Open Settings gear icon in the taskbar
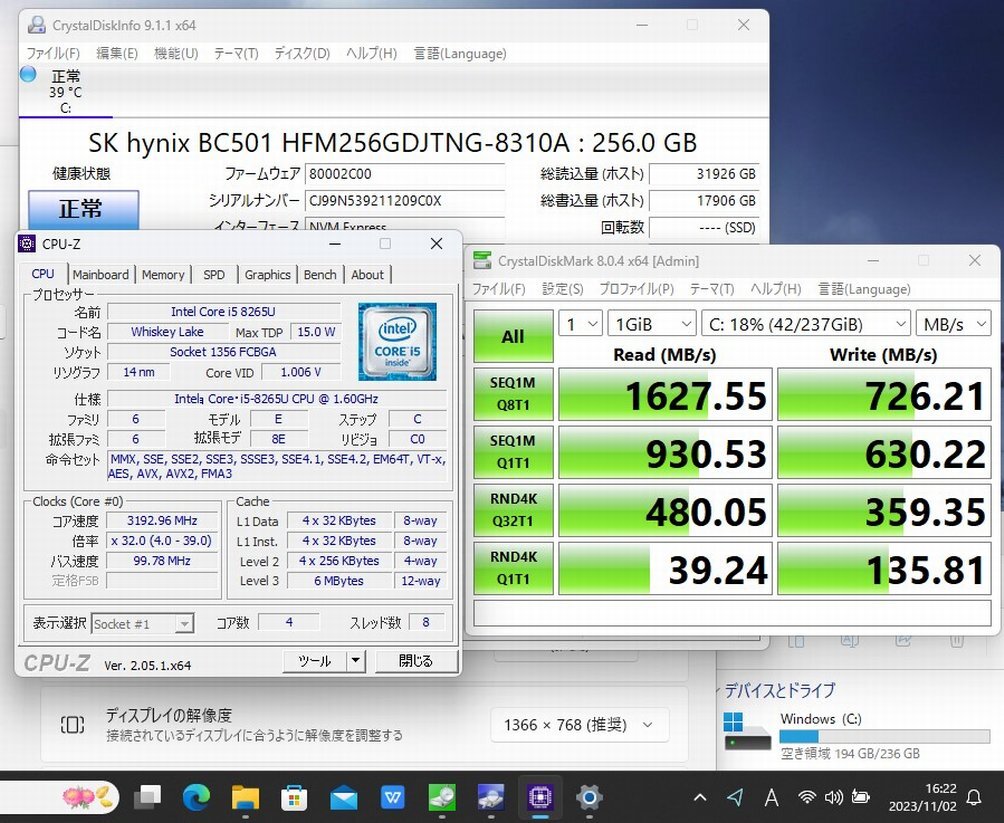Screen dimensions: 1004x823 (589, 797)
